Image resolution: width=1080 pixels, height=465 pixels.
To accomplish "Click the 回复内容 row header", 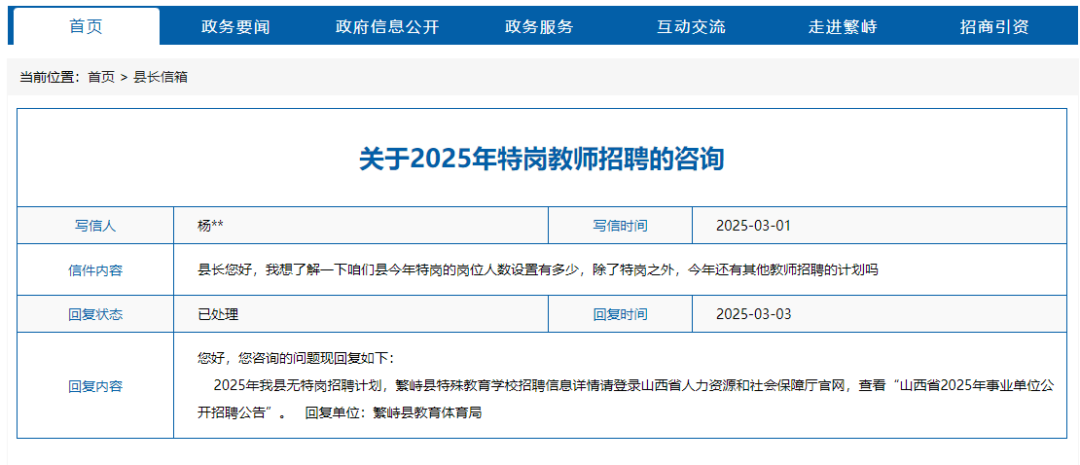I will point(95,386).
